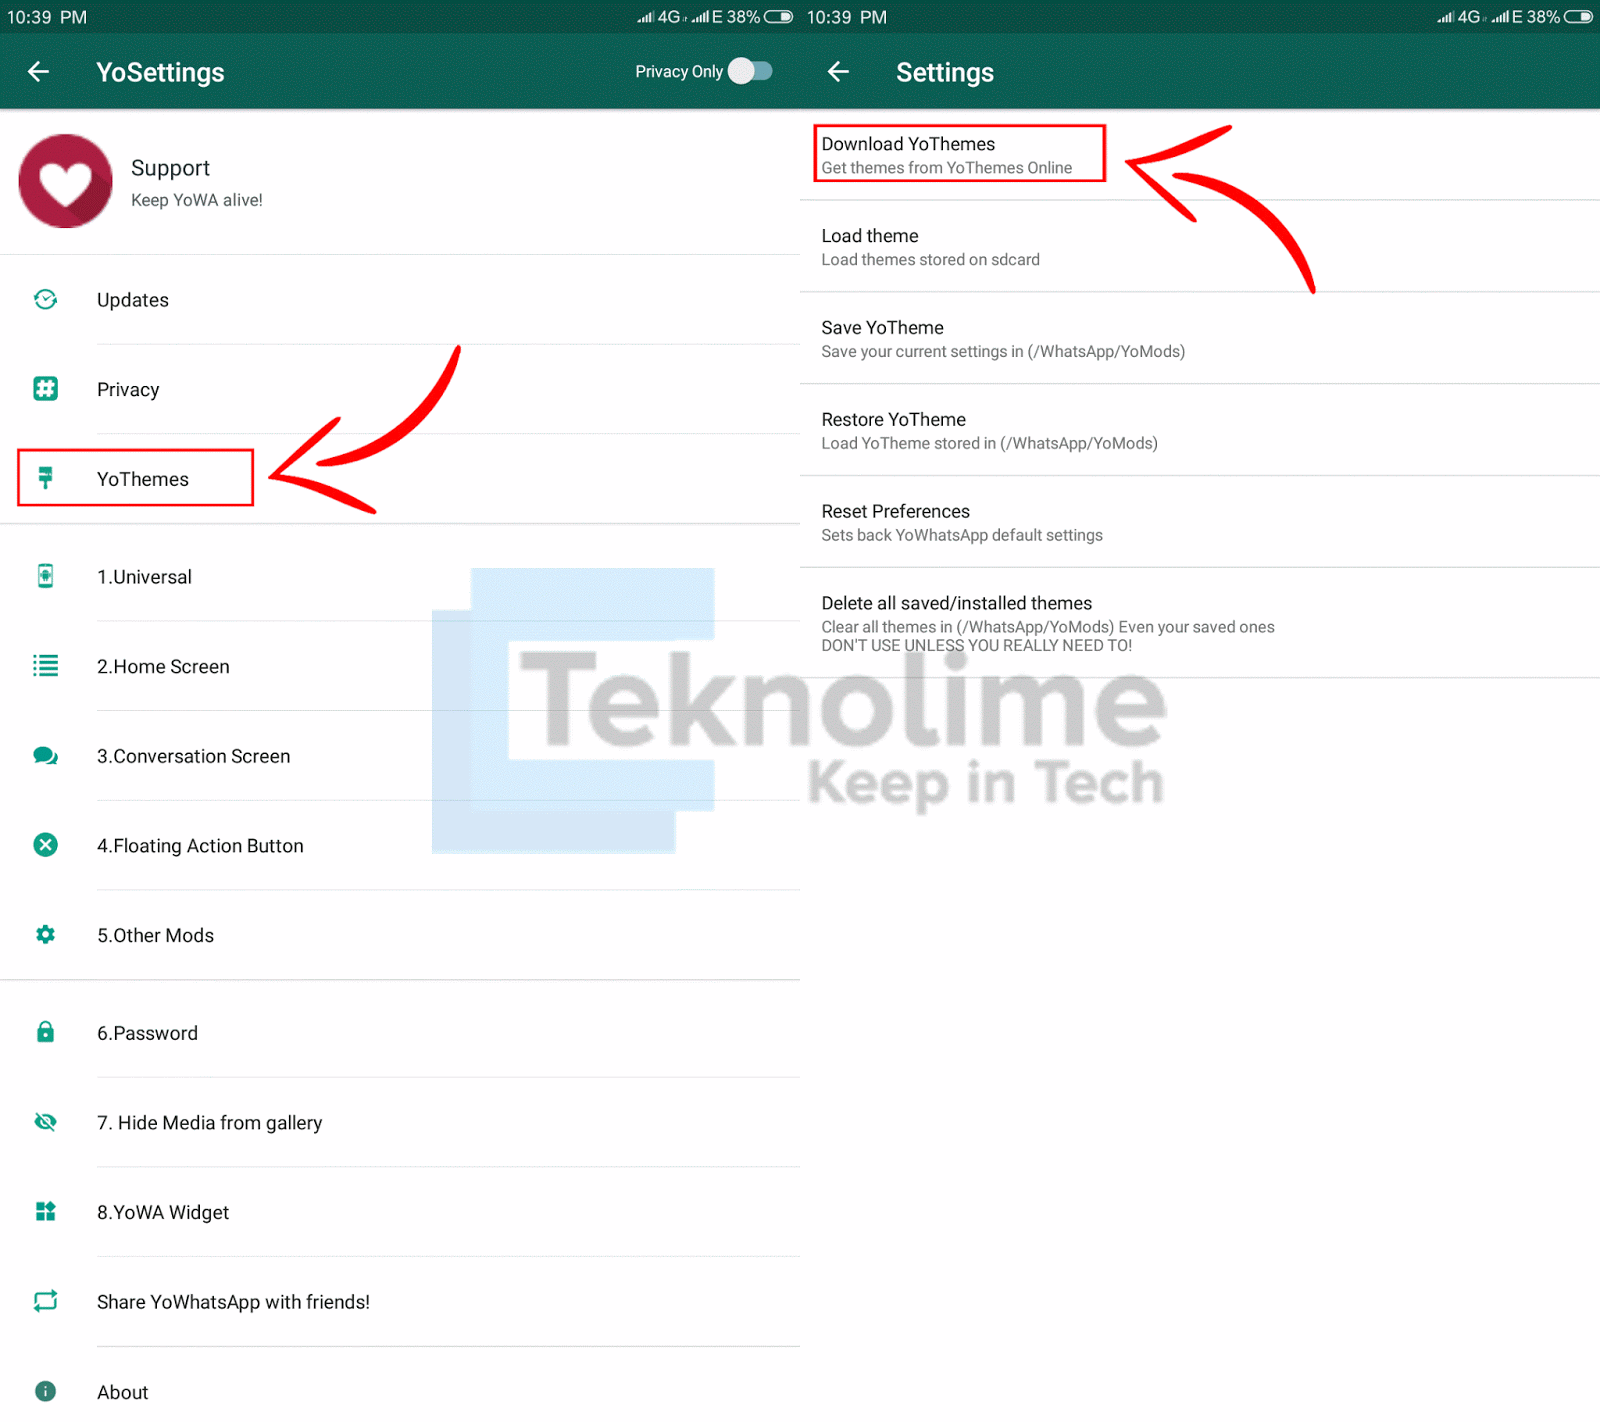Tap the Other Mods gear icon
Viewport: 1600px width, 1422px height.
coord(45,934)
